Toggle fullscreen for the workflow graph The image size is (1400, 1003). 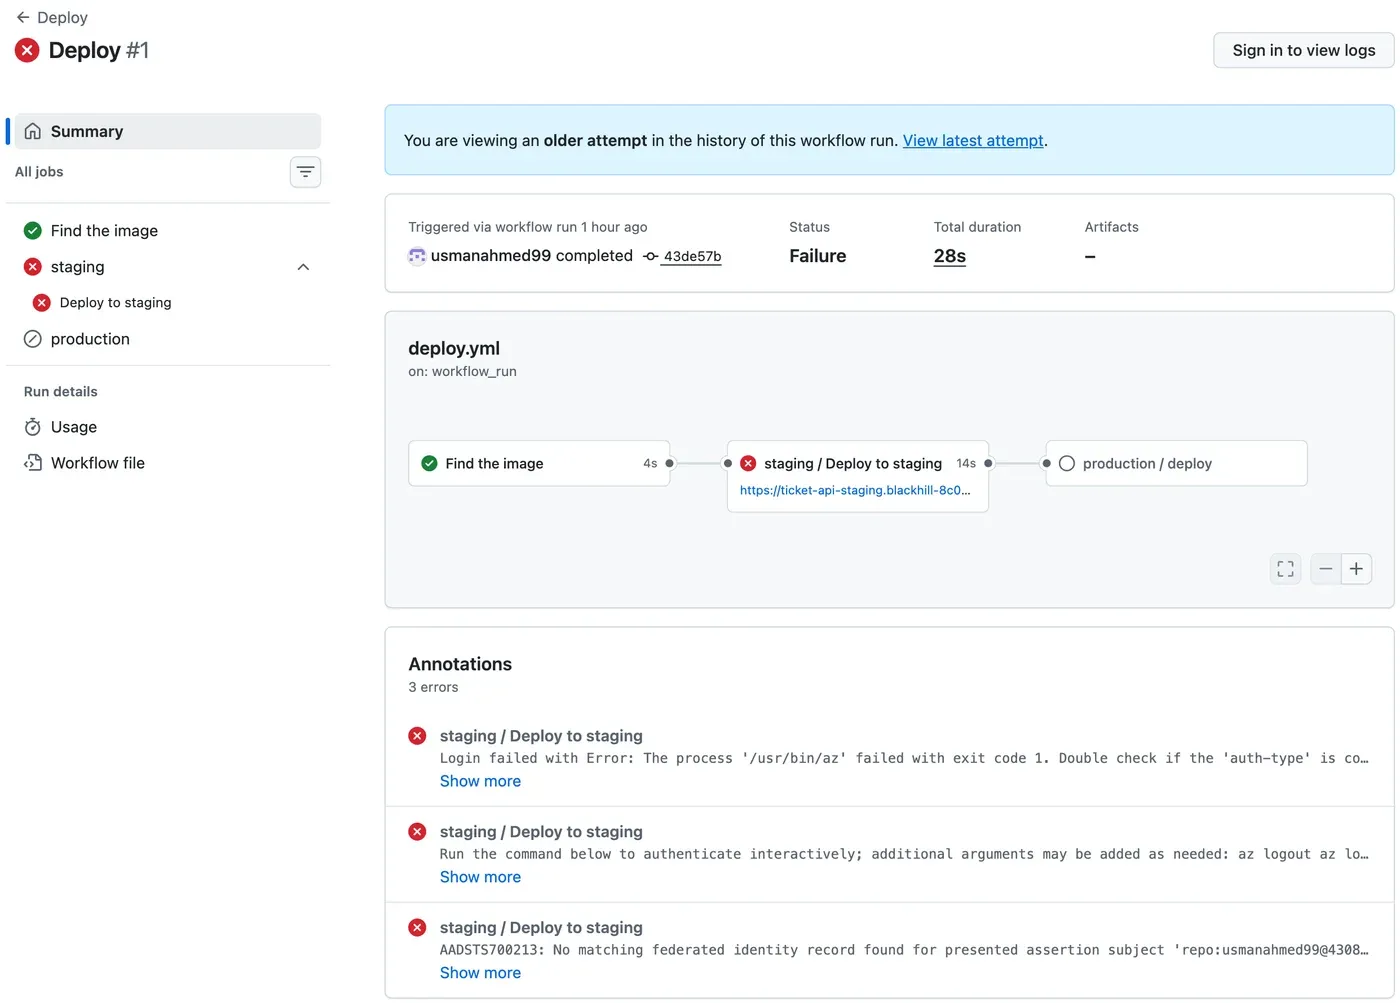[x=1286, y=569]
